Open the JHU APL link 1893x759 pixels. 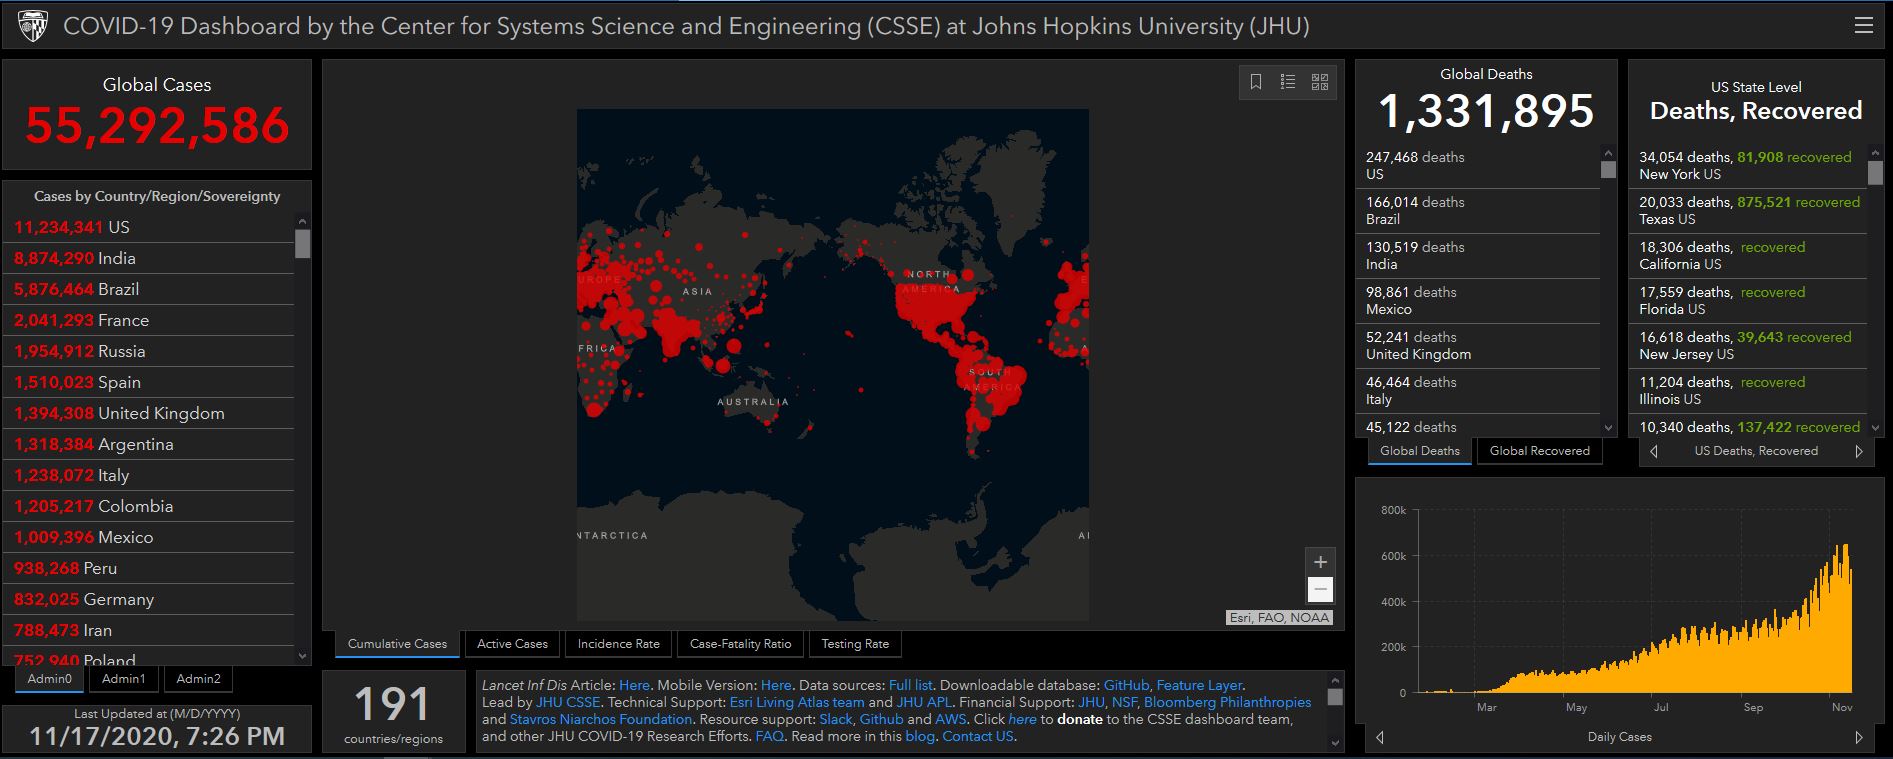(x=924, y=702)
